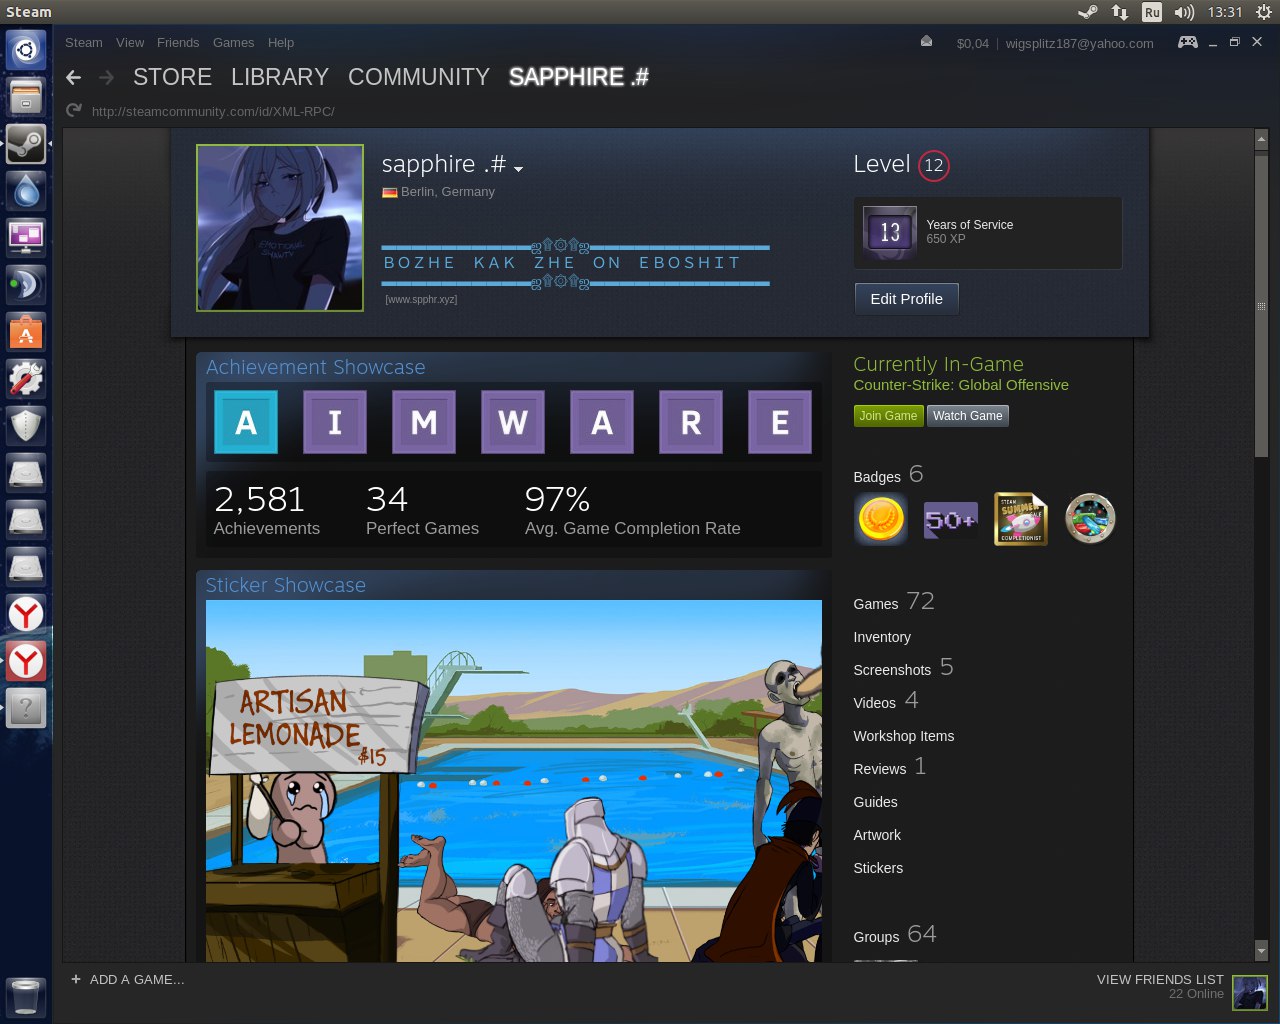
Task: Switch to the STORE tab
Action: coord(172,77)
